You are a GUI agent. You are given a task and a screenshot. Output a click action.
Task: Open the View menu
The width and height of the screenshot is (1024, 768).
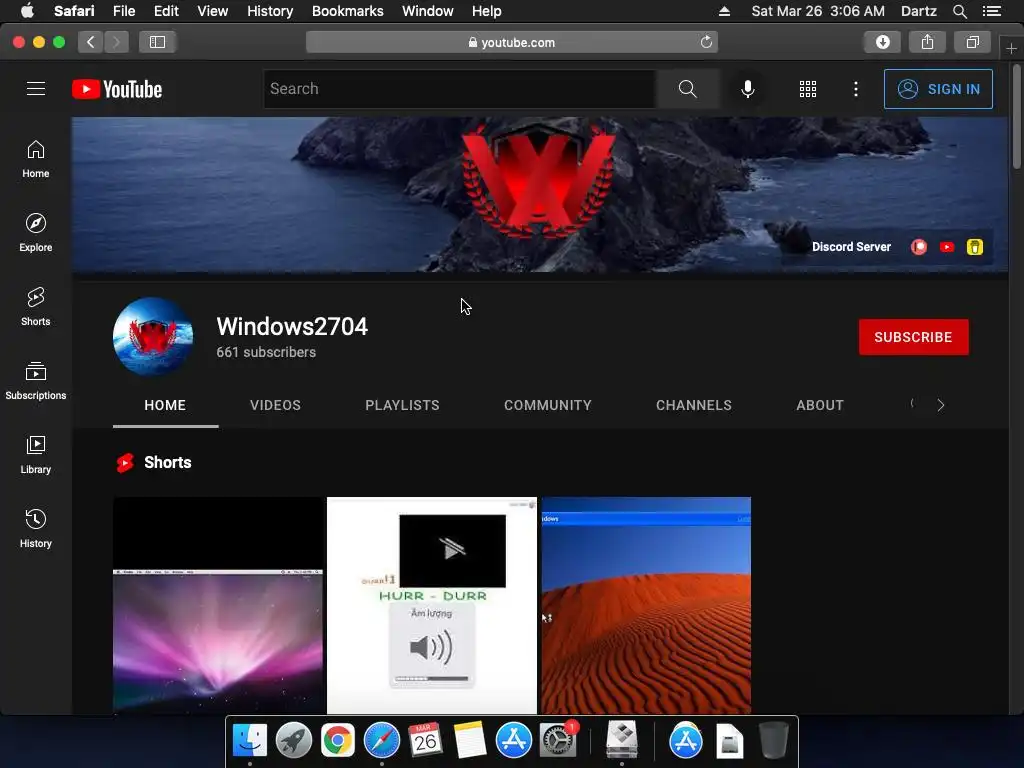[x=212, y=11]
